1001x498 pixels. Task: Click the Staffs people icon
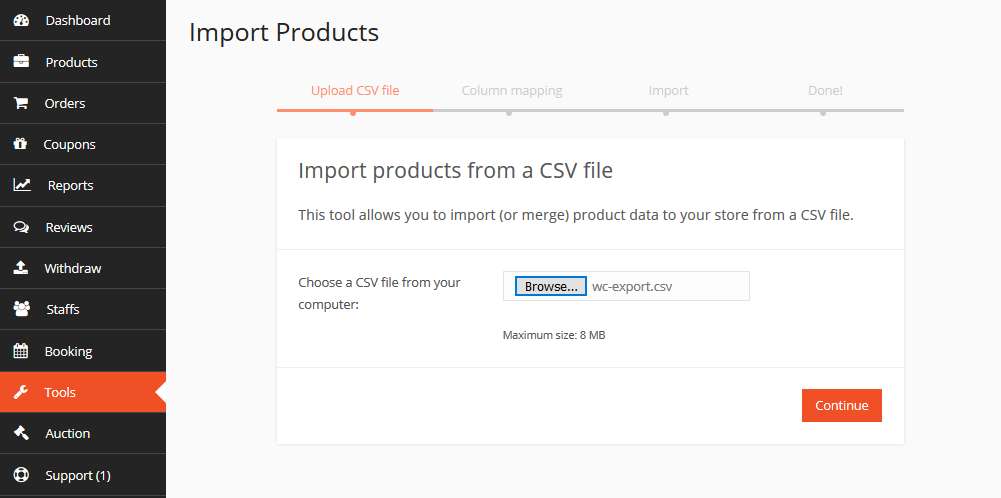21,309
